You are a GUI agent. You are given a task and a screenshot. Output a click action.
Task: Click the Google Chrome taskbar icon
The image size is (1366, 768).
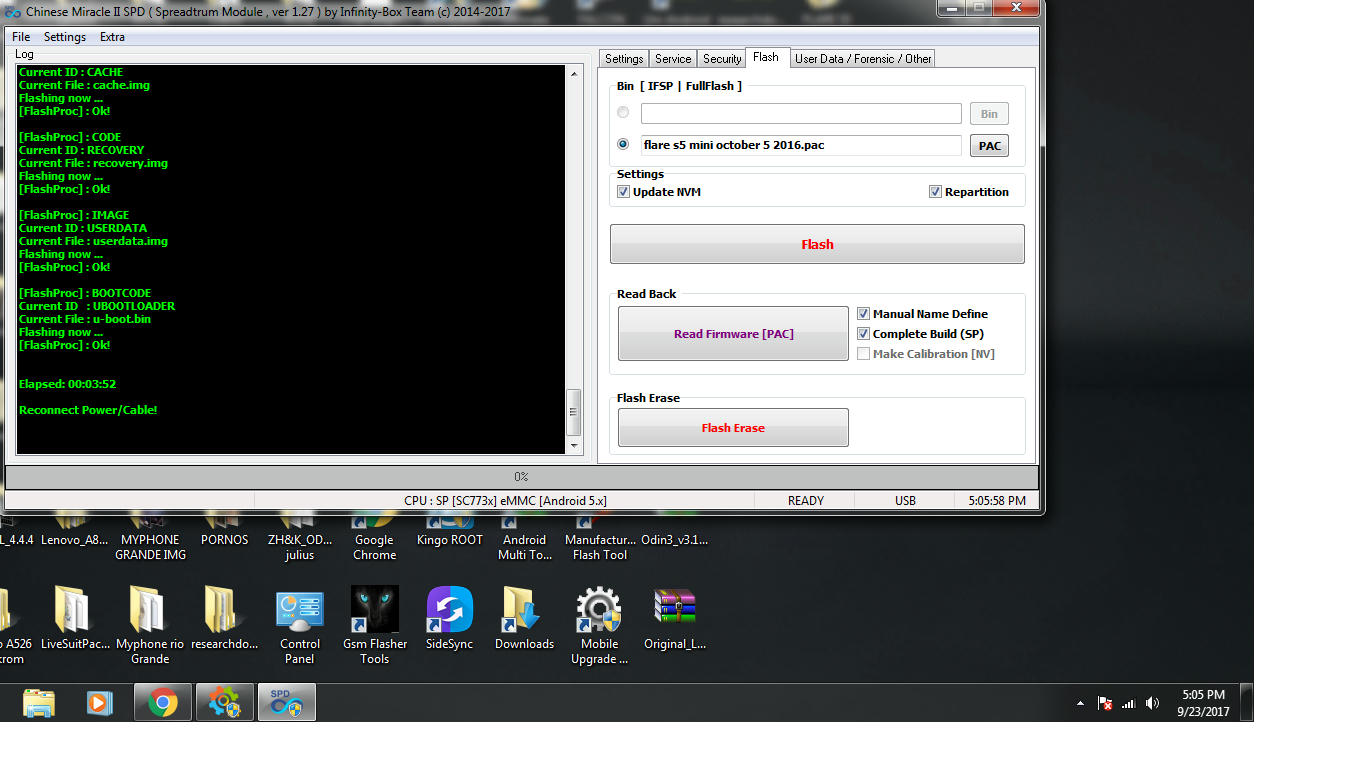163,703
